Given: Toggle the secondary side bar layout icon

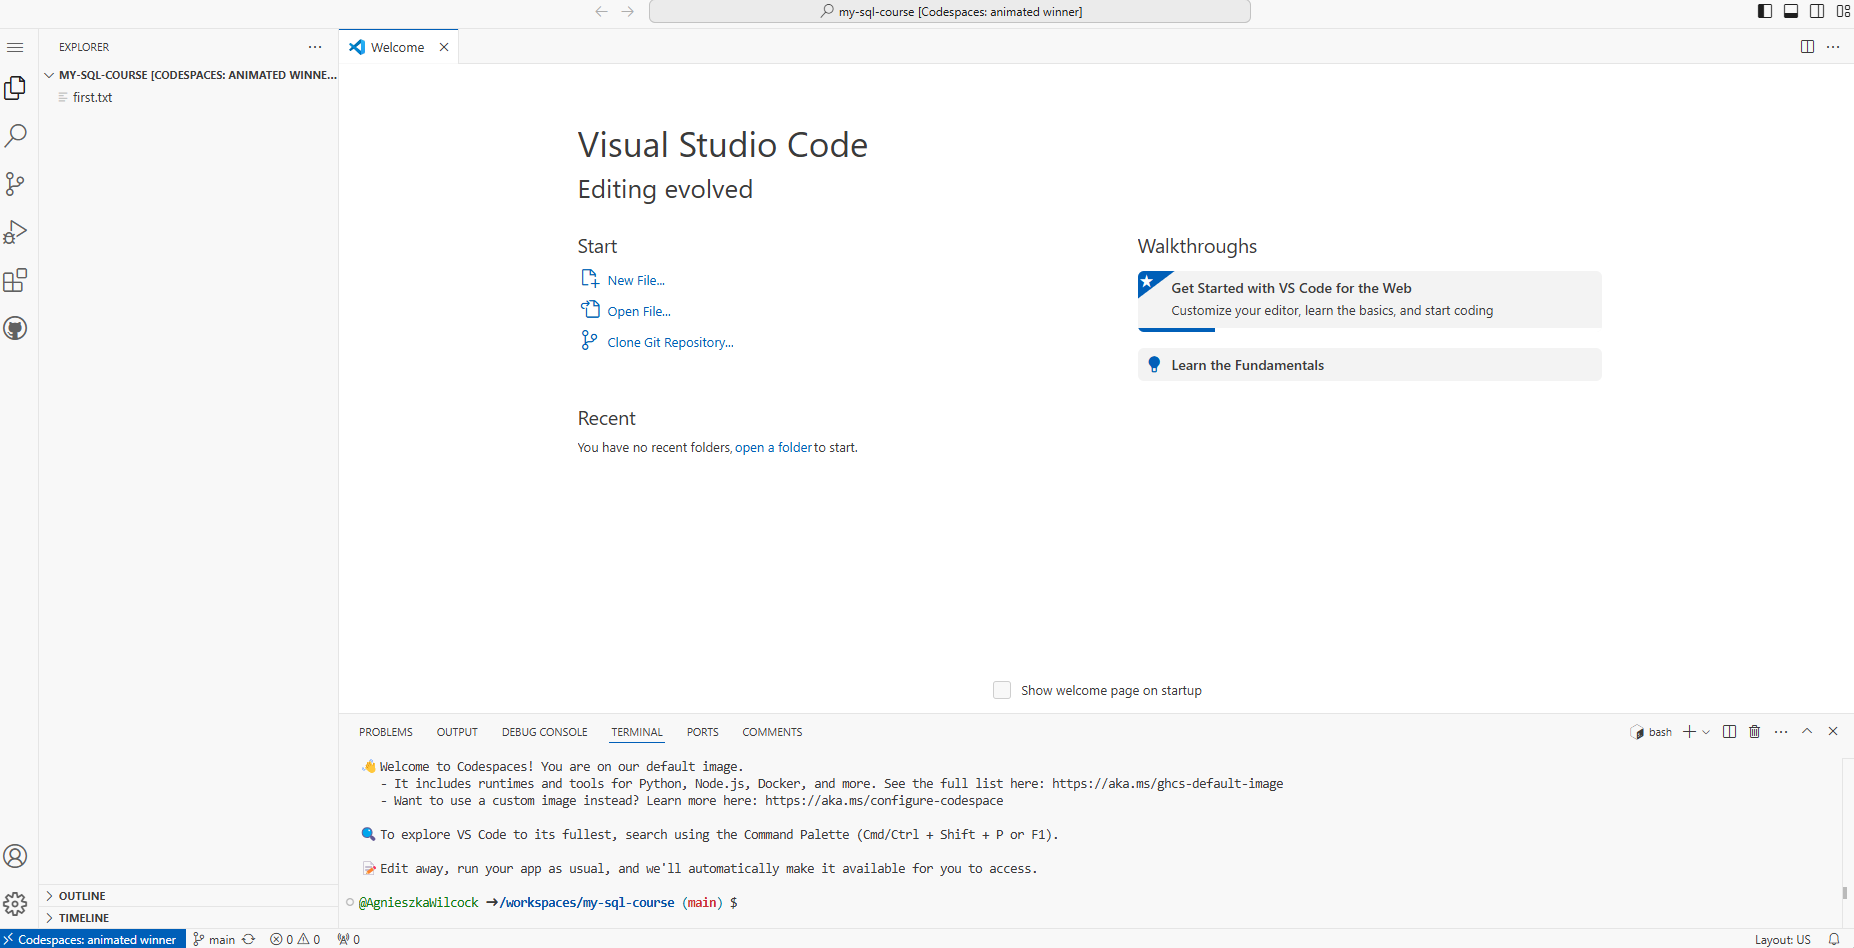Looking at the screenshot, I should 1817,11.
